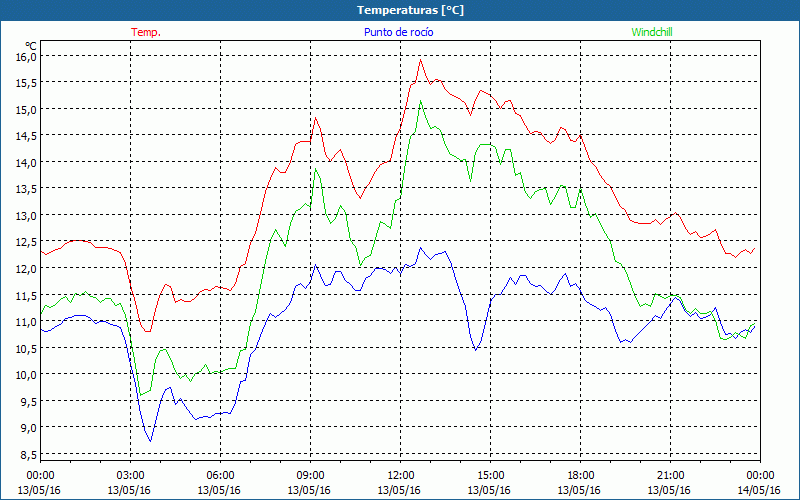
Task: Click the '13,0' y-axis value
Action: 26,216
